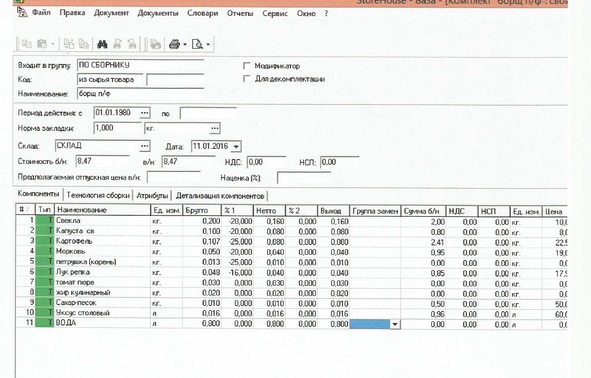Click the greyed icon left of printer
Screen dimensions: 591x378
[x=155, y=44]
